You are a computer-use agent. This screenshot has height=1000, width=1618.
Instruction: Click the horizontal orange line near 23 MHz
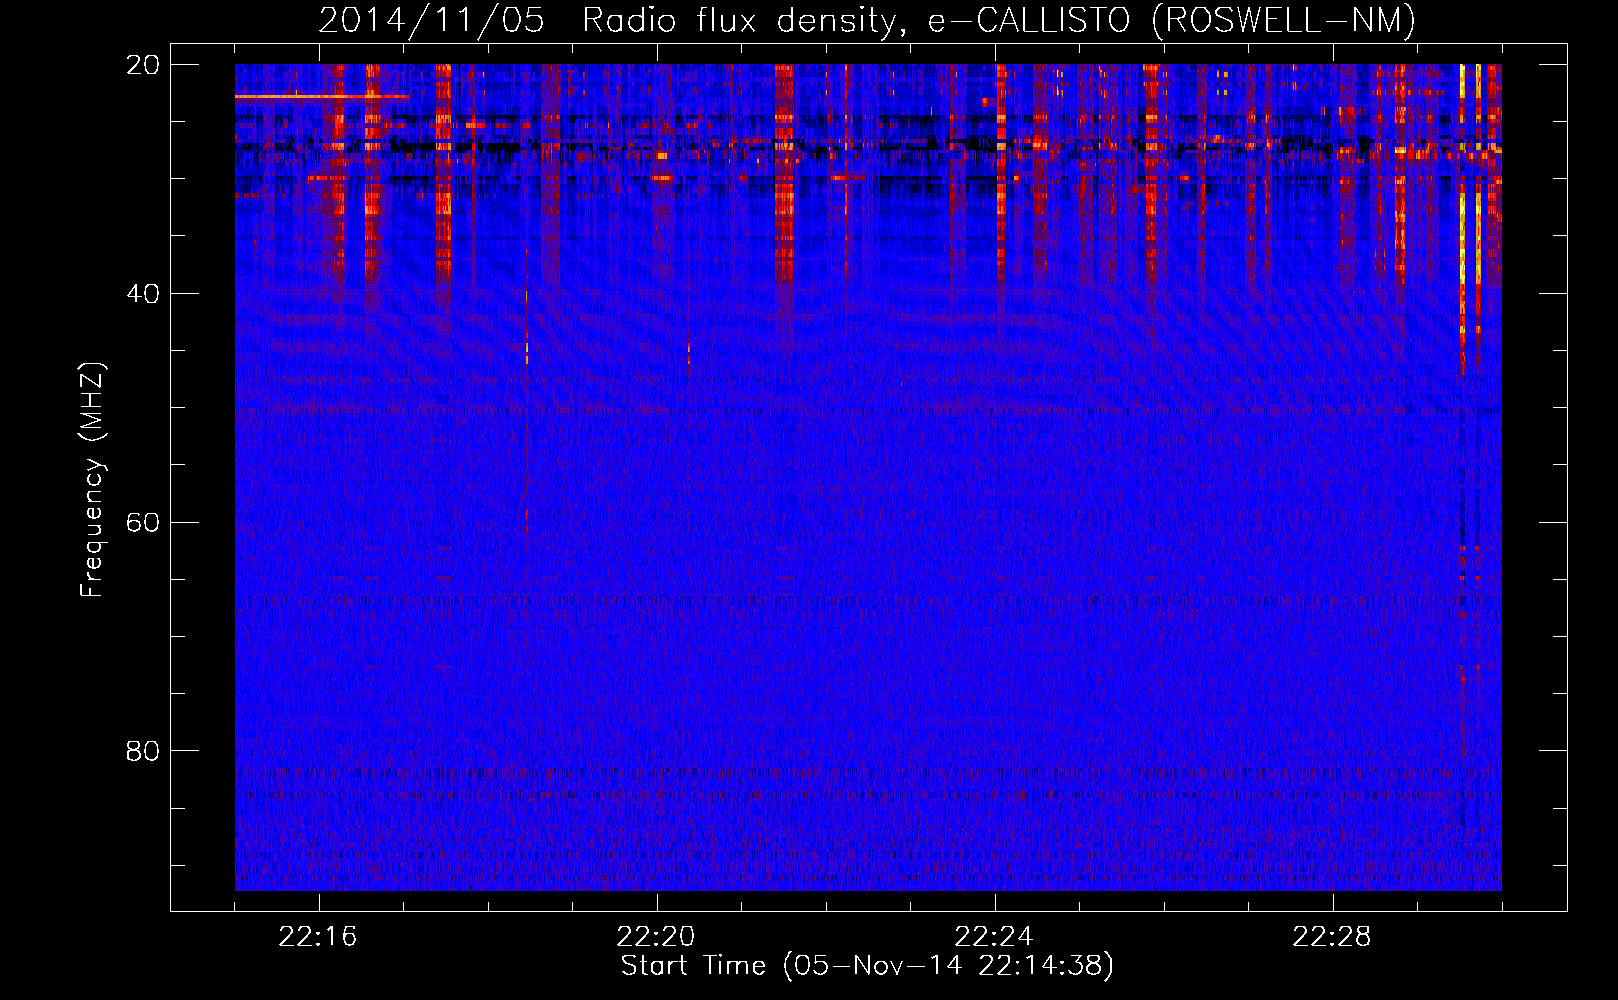tap(322, 97)
